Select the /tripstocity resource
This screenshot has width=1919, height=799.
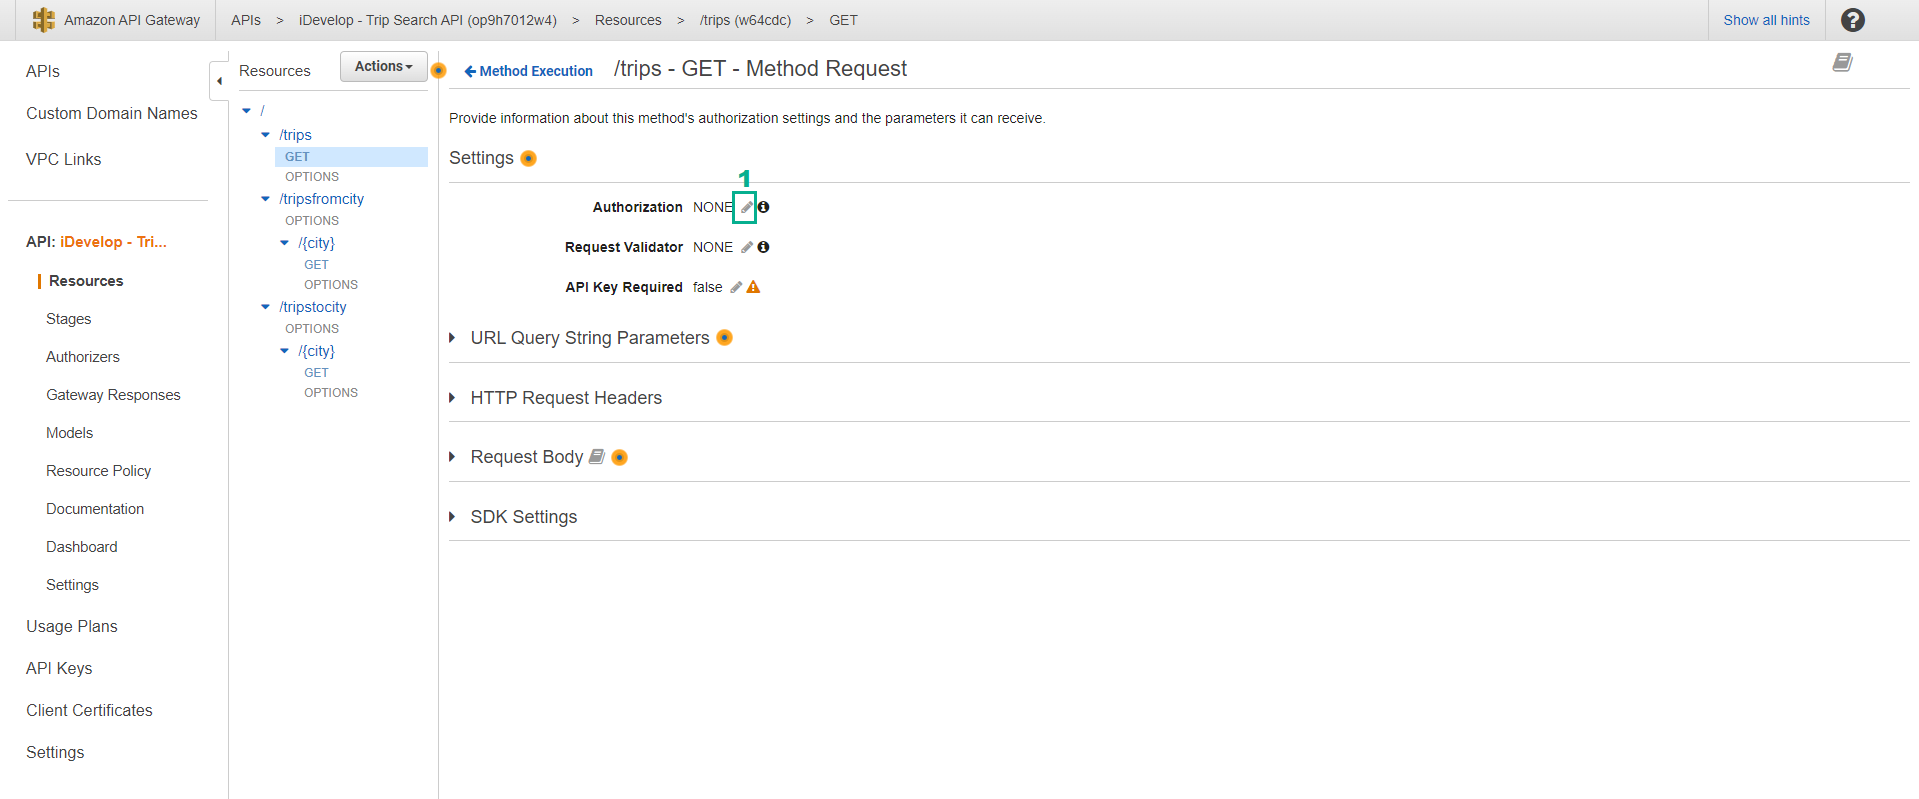pos(313,307)
